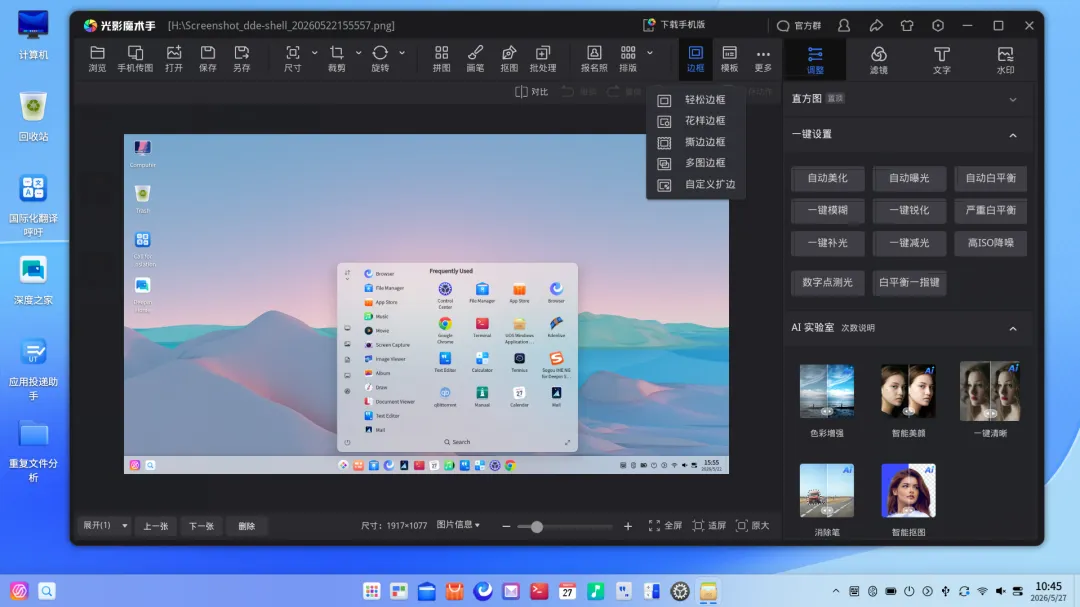Open the 次数说明 link
The image size is (1080, 607).
[x=858, y=328]
